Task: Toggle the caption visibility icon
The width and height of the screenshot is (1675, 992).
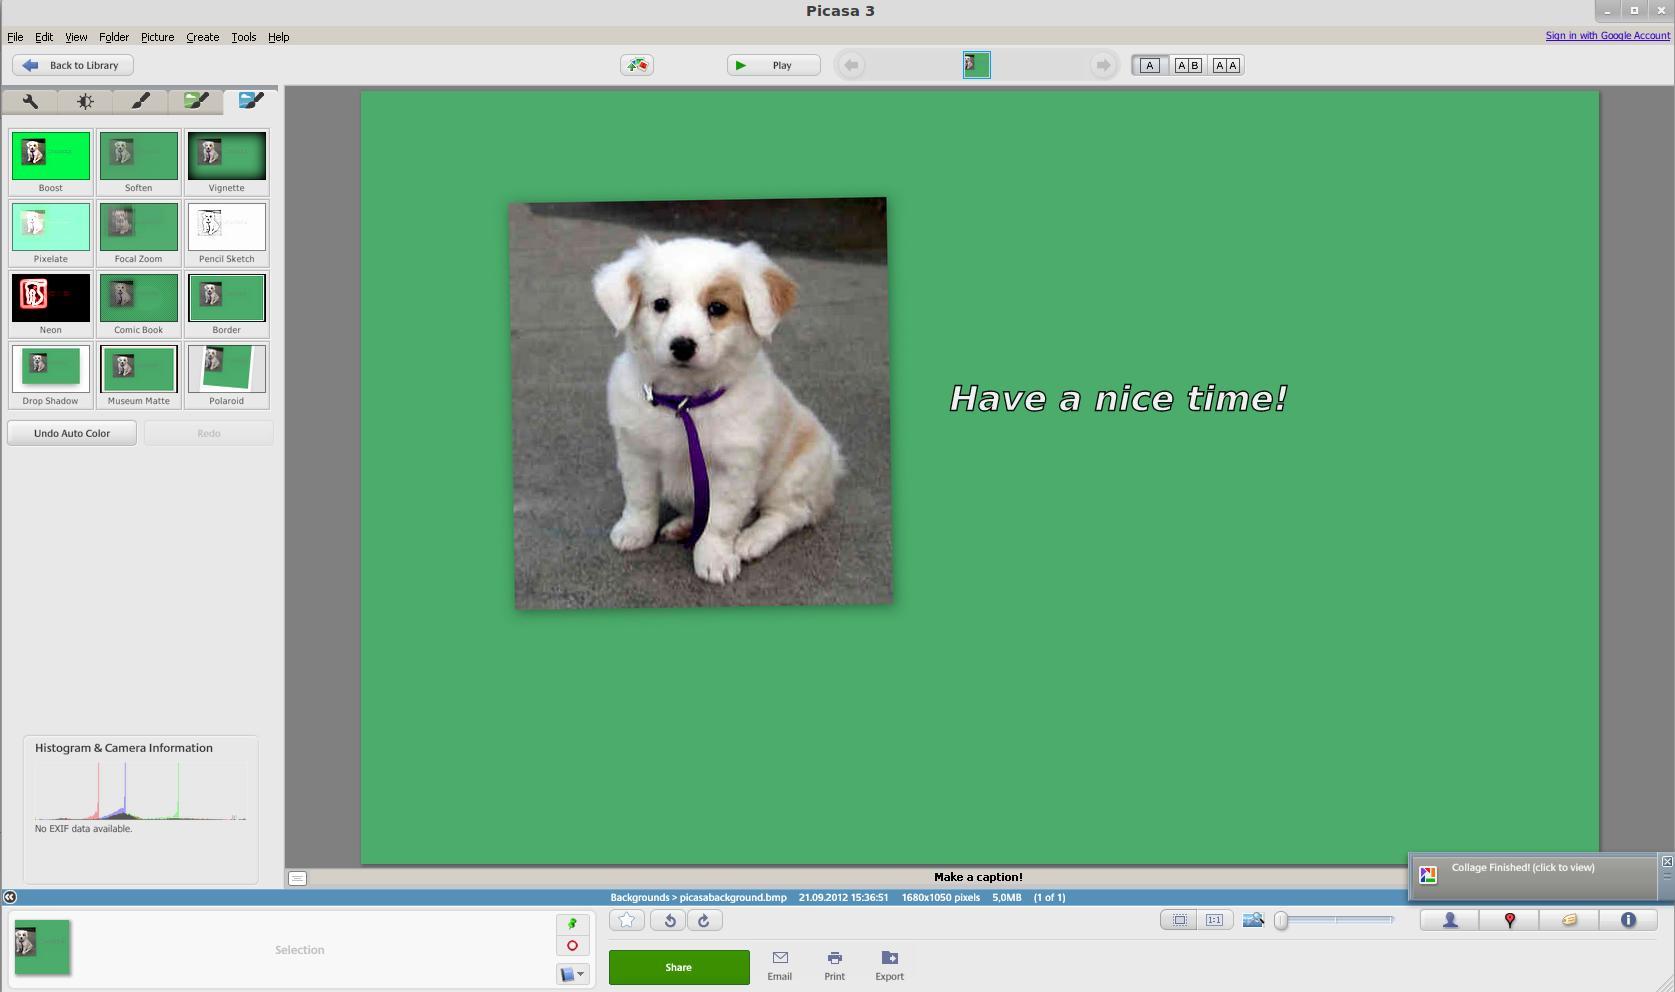Action: 297,878
